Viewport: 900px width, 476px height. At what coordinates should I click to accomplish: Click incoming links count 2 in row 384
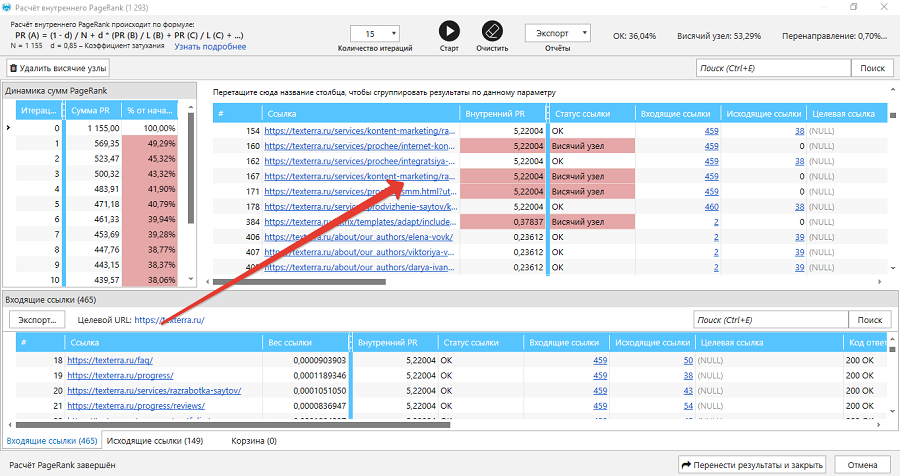[x=716, y=222]
